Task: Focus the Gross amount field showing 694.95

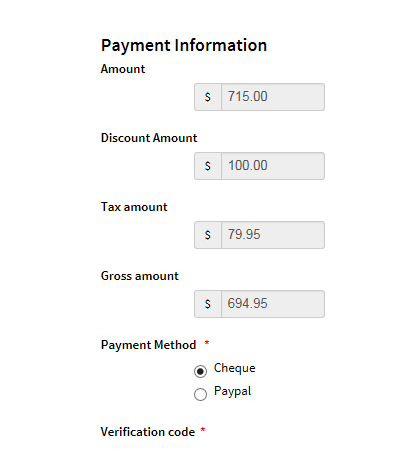Action: (273, 304)
